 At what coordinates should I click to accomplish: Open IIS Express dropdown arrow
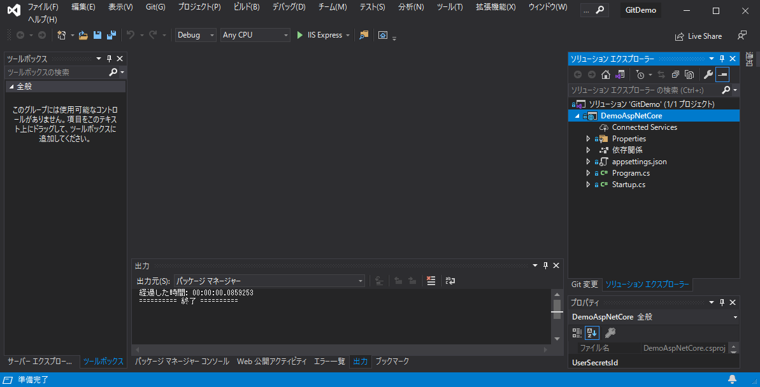[348, 35]
